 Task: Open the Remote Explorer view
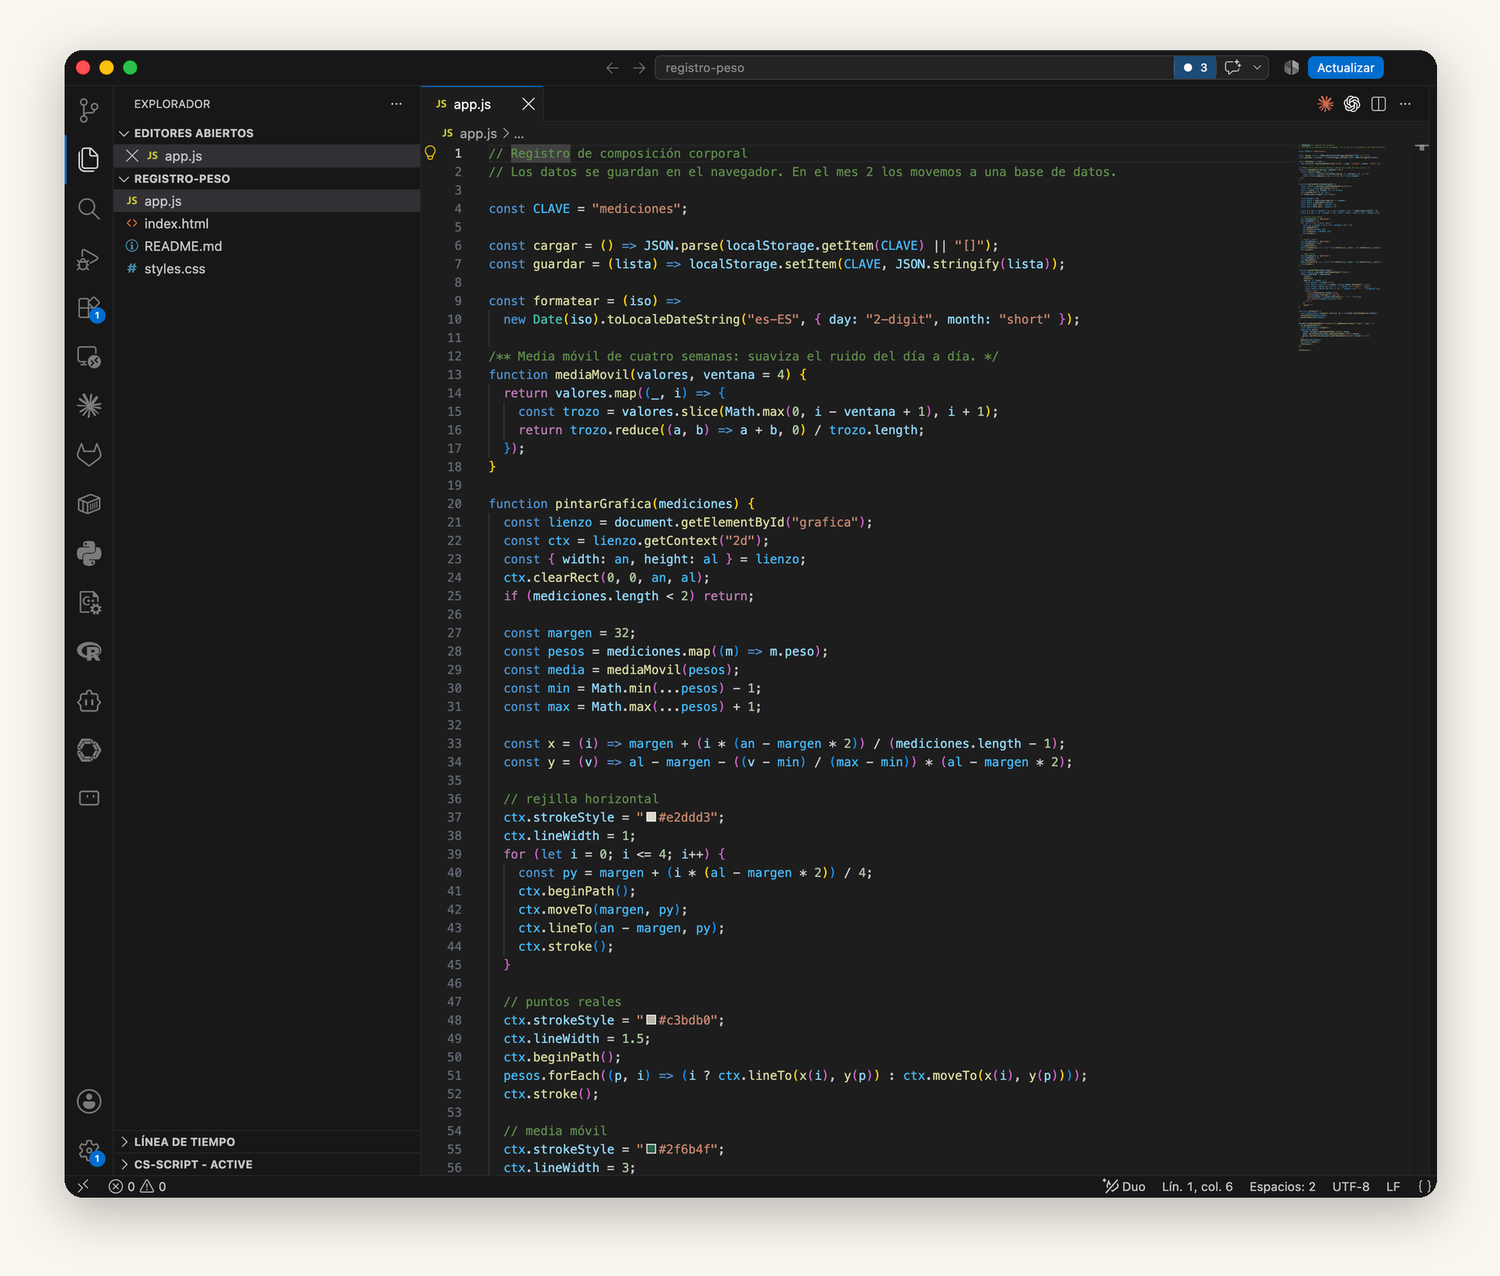(x=89, y=356)
